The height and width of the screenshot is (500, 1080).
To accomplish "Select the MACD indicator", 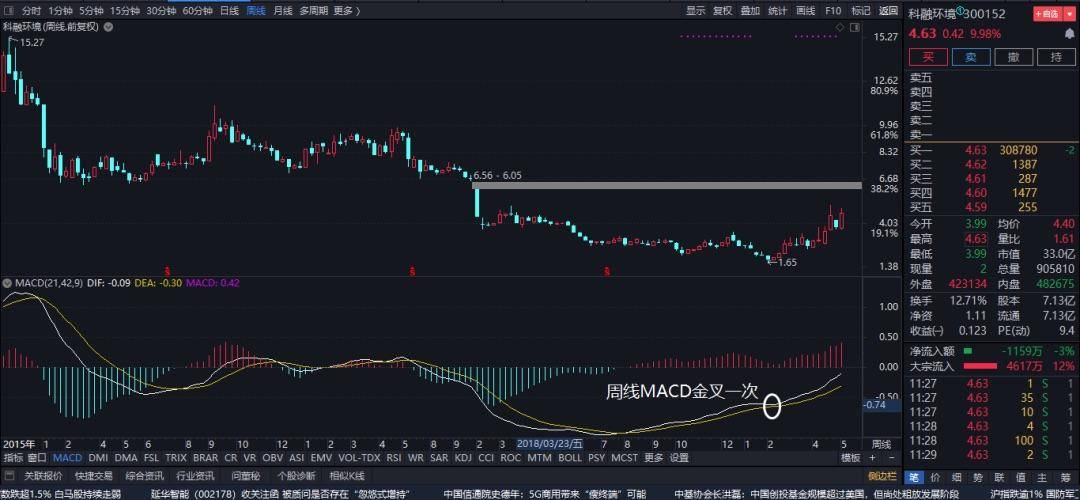I will [x=68, y=457].
